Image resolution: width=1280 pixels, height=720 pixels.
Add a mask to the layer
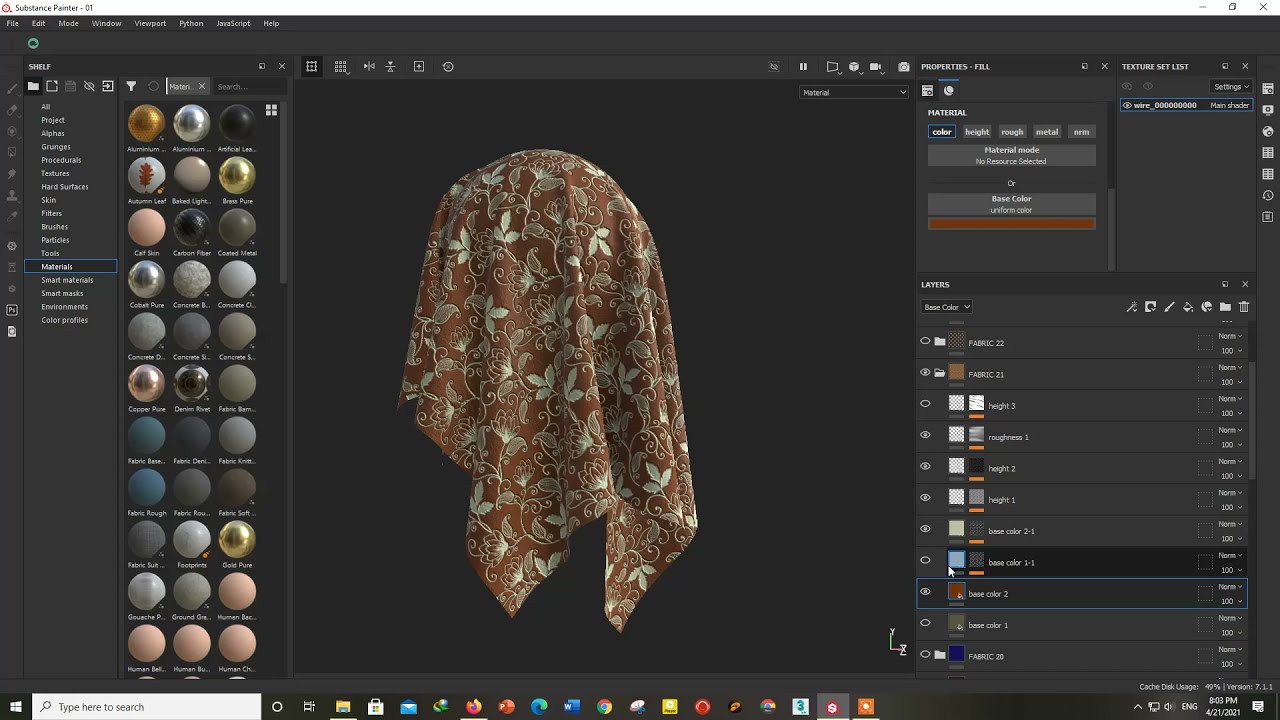(x=1151, y=307)
